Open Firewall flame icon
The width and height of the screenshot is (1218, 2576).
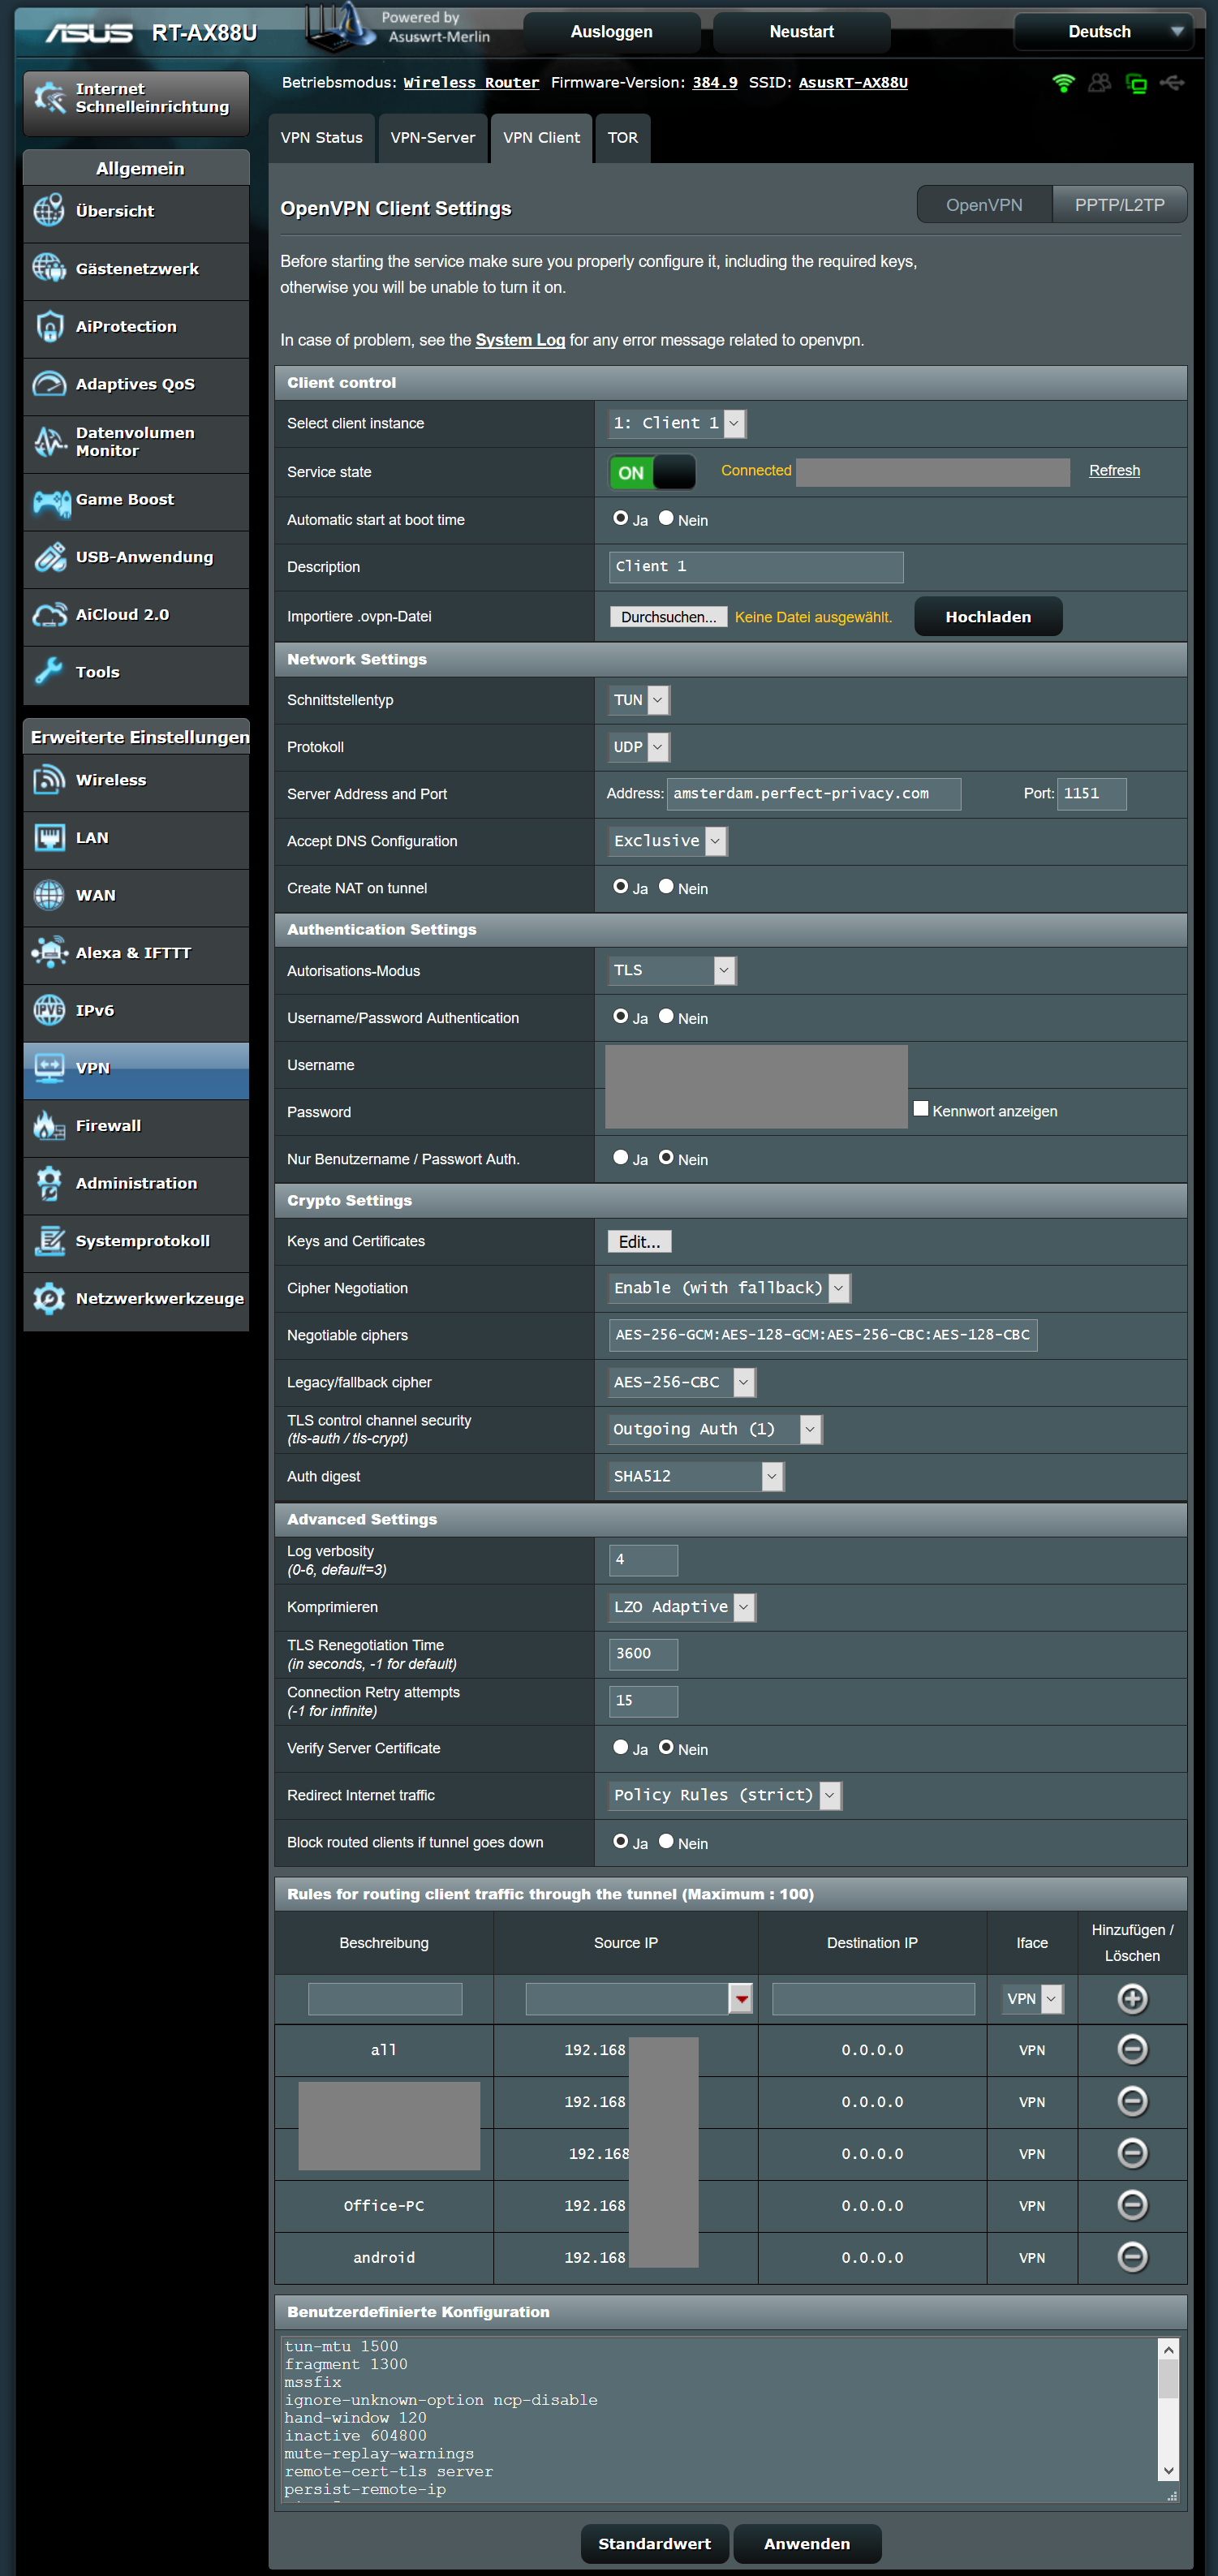tap(49, 1125)
